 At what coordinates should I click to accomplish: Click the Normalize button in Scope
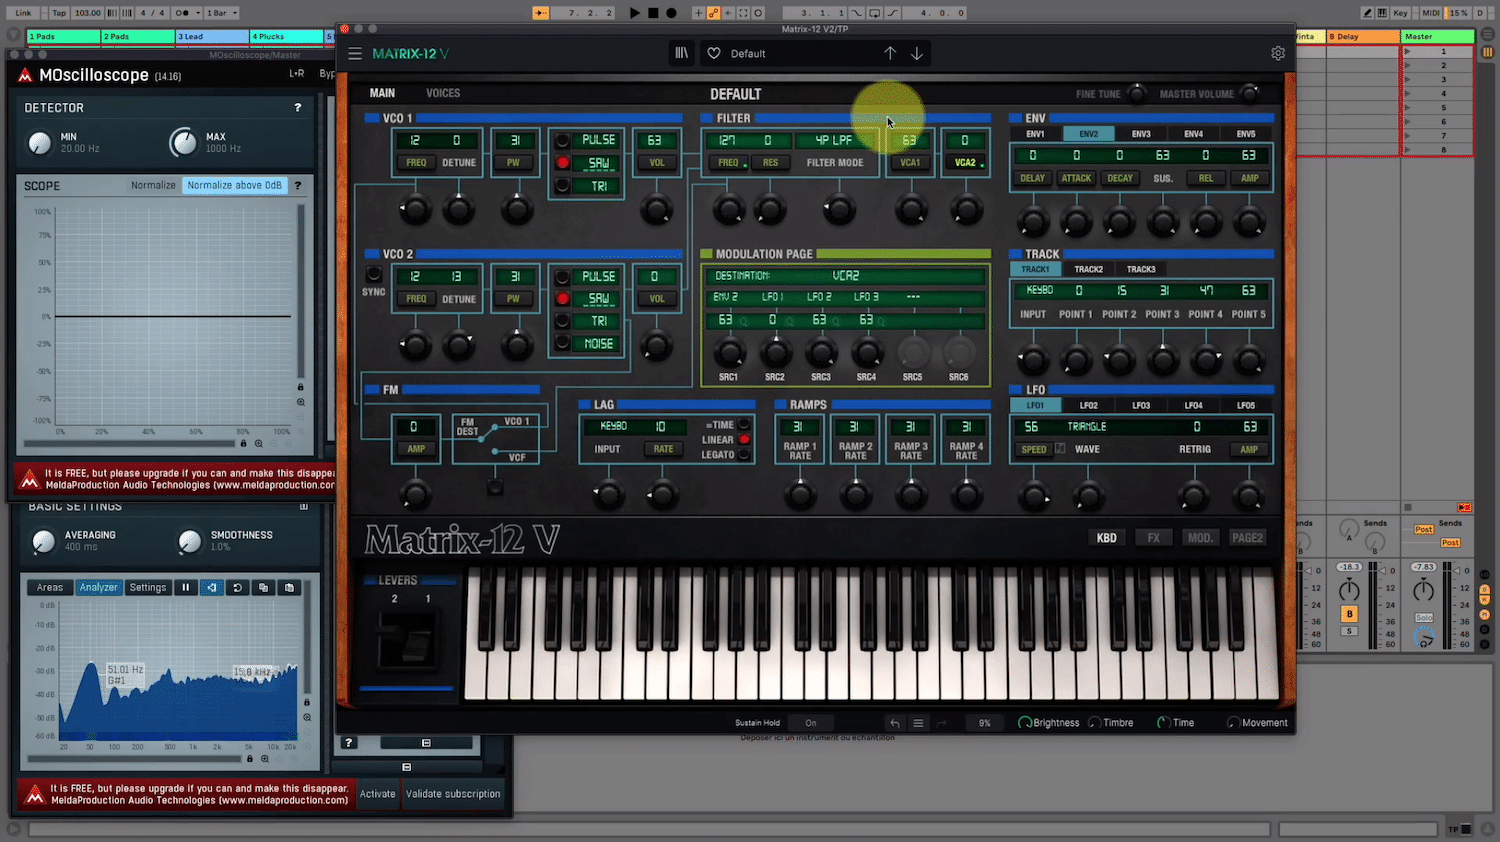[x=153, y=185]
